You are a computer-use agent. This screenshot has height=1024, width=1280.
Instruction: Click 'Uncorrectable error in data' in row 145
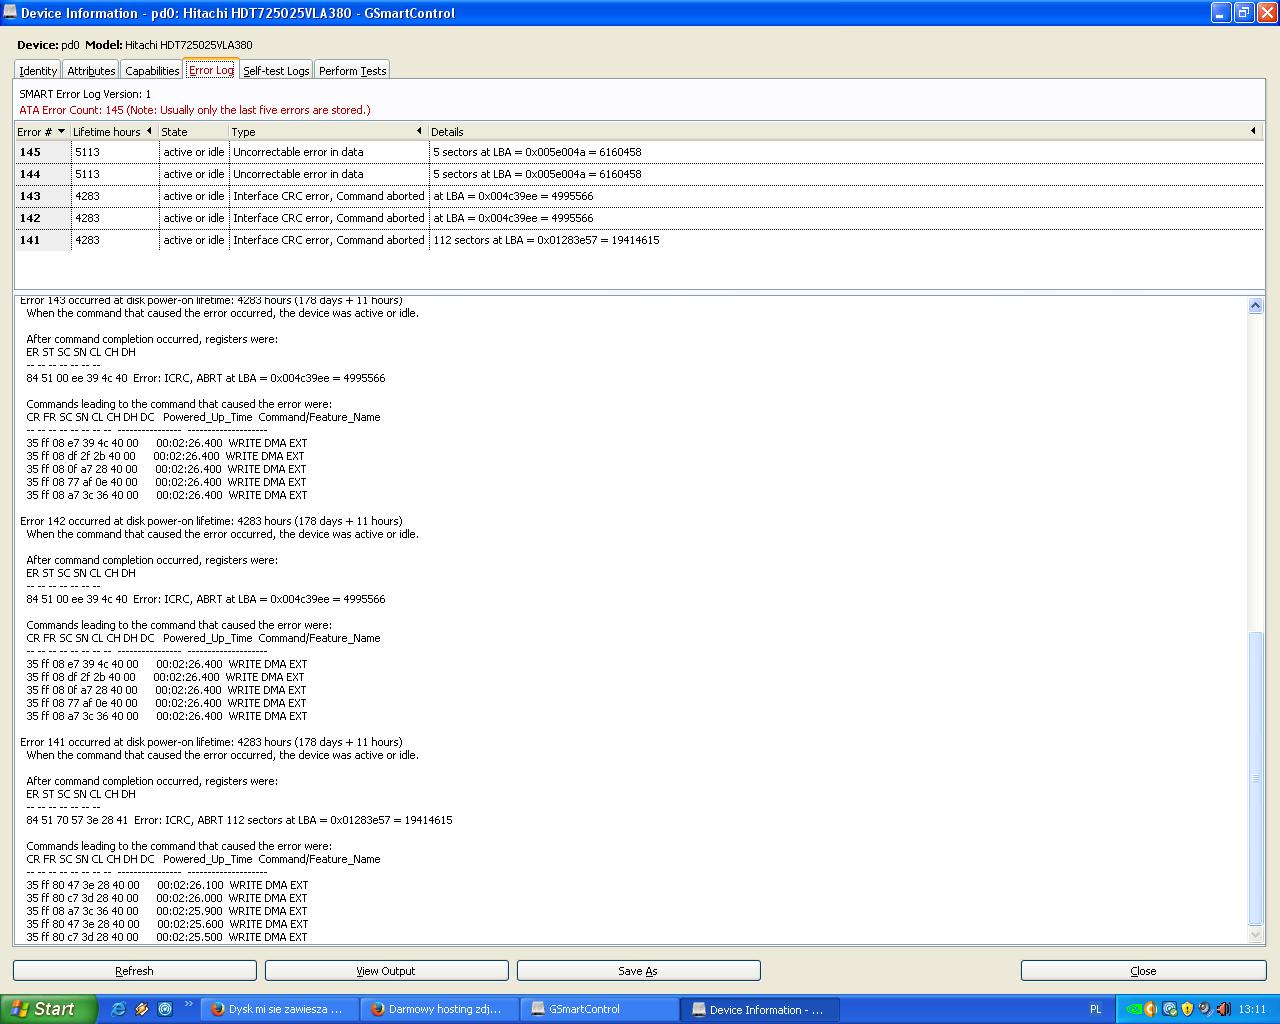tap(298, 152)
